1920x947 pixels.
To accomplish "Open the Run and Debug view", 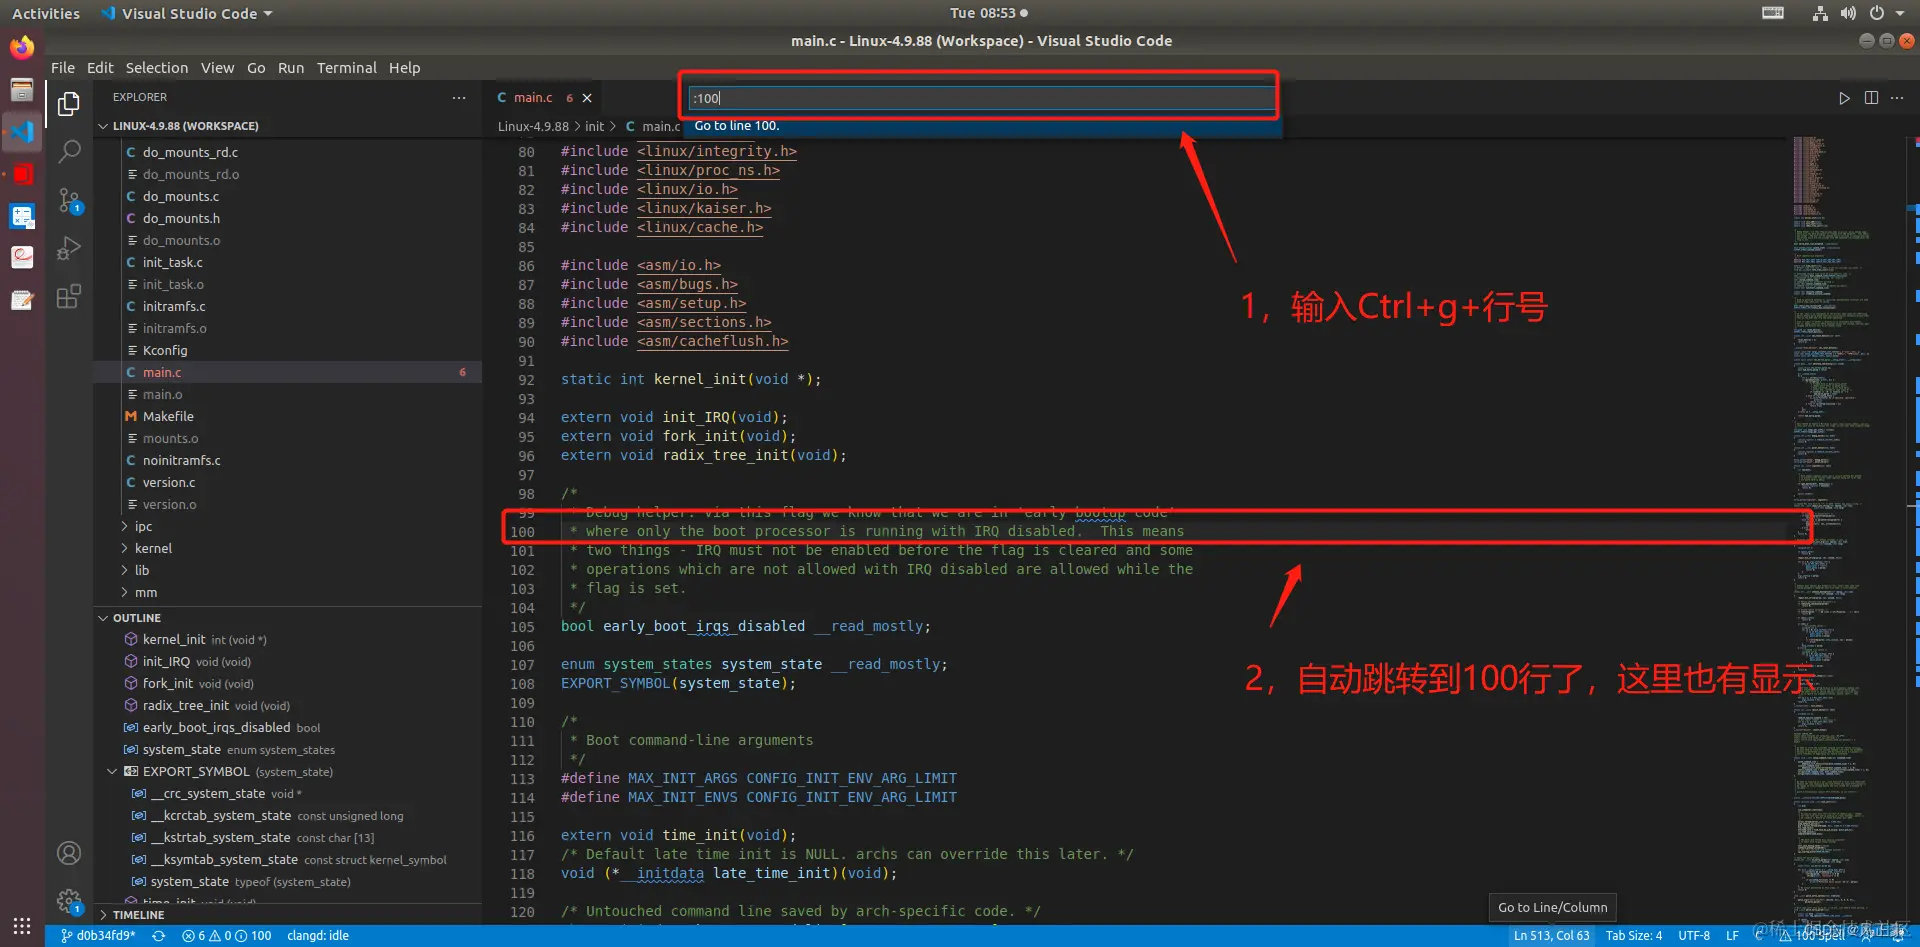I will click(69, 248).
